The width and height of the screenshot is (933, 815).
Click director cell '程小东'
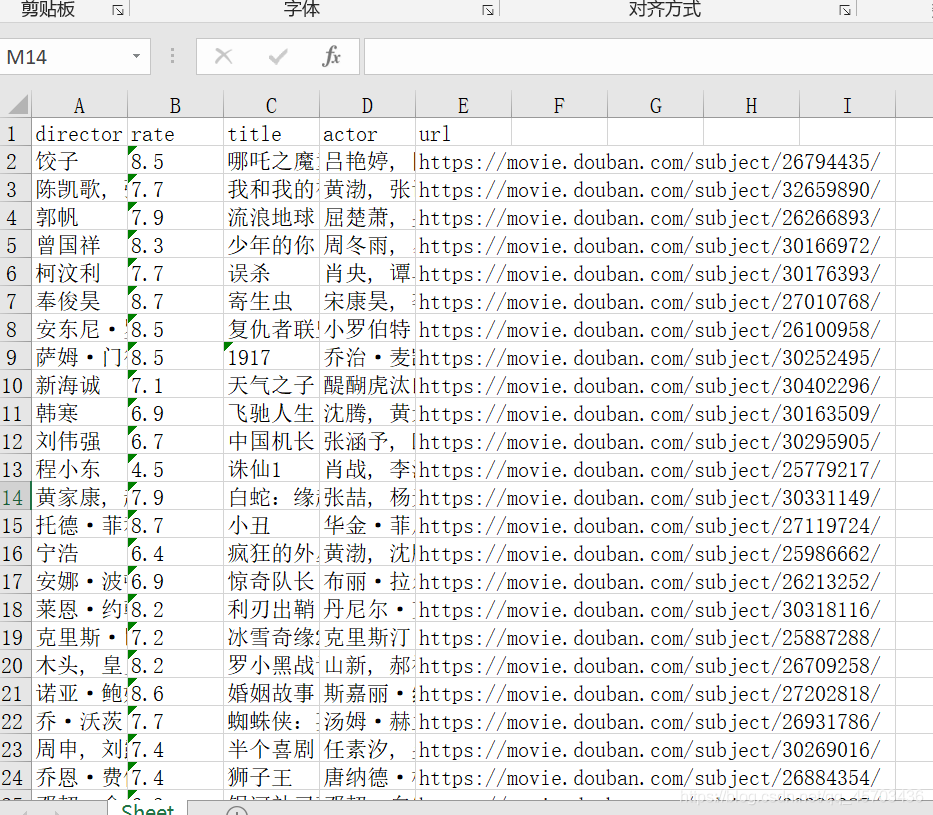tap(79, 469)
